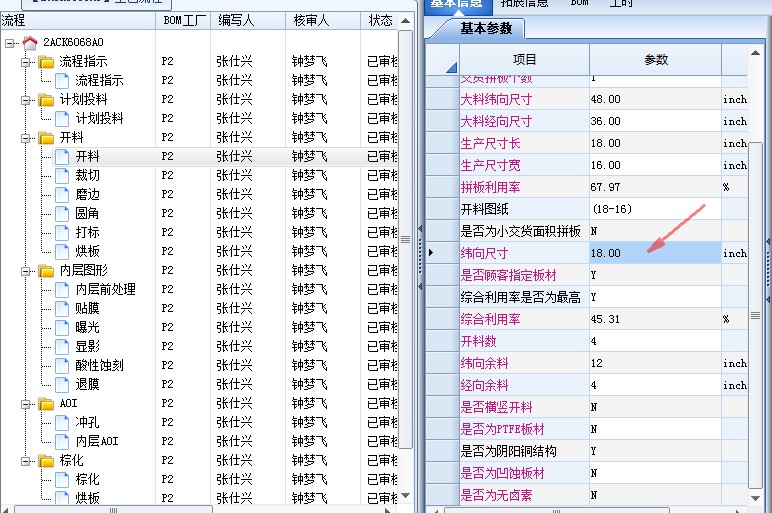Screen dimensions: 772x513
Task: Select the 开料 step under 开料 folder
Action: click(87, 157)
